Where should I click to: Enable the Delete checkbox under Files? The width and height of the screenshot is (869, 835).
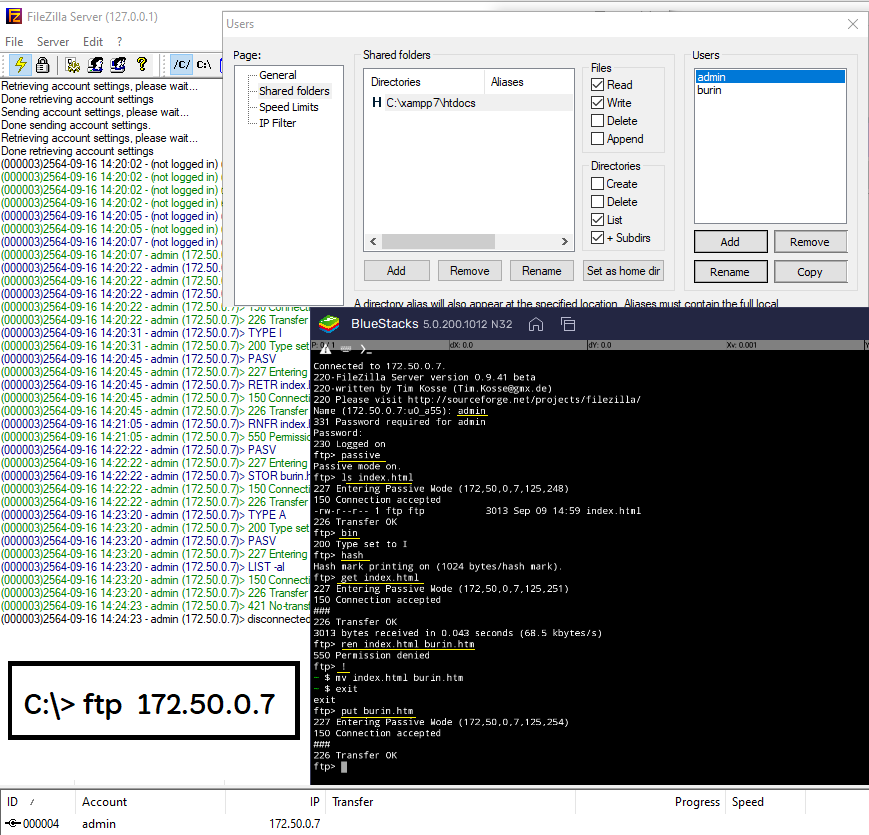[x=598, y=121]
